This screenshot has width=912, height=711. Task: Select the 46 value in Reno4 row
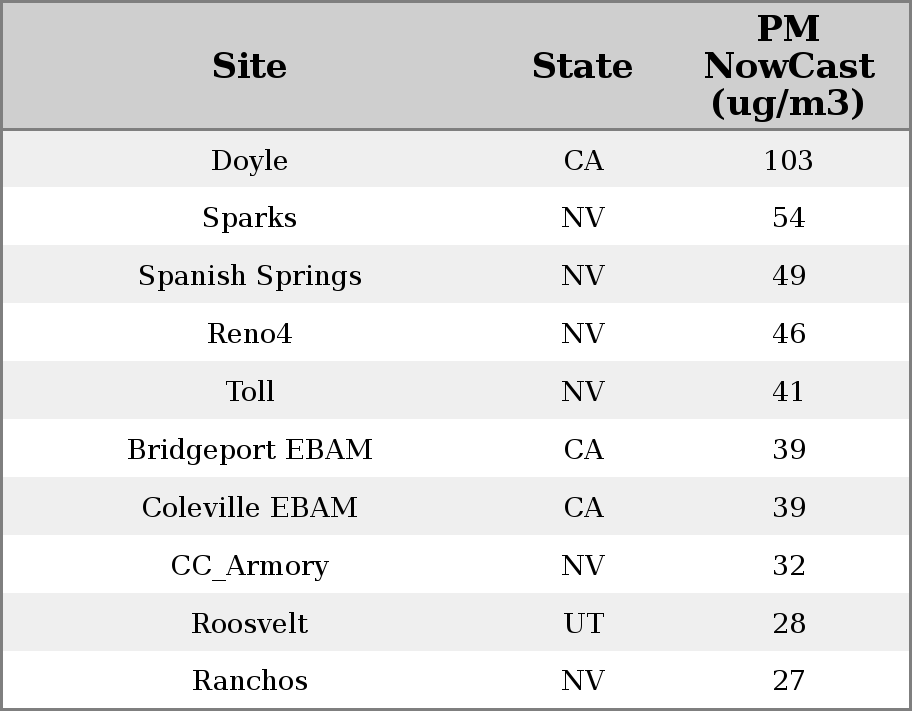(788, 334)
